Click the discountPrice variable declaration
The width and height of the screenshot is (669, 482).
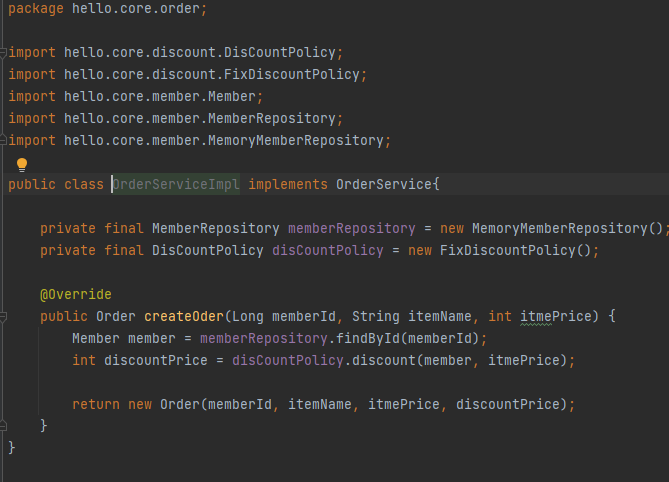pyautogui.click(x=156, y=360)
